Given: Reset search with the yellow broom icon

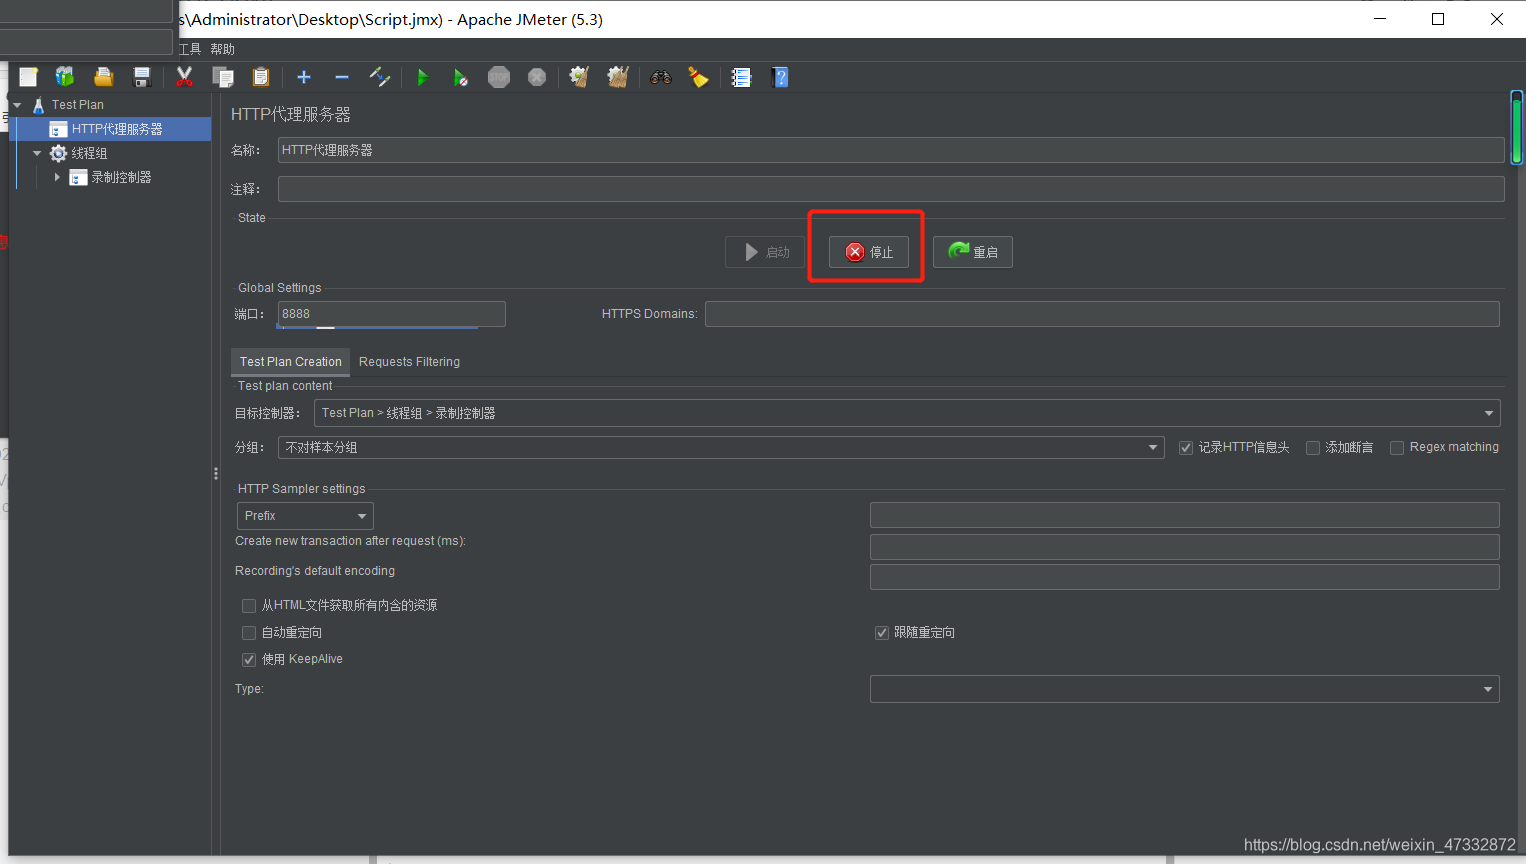Looking at the screenshot, I should 699,77.
